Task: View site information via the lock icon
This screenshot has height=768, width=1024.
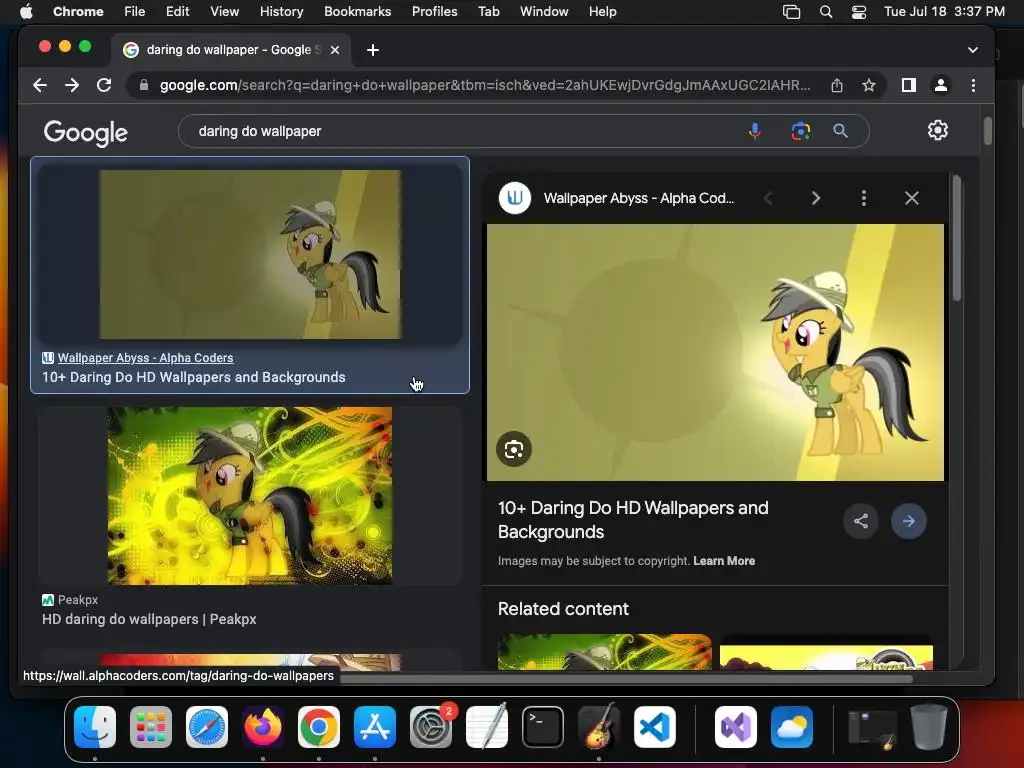Action: (144, 86)
